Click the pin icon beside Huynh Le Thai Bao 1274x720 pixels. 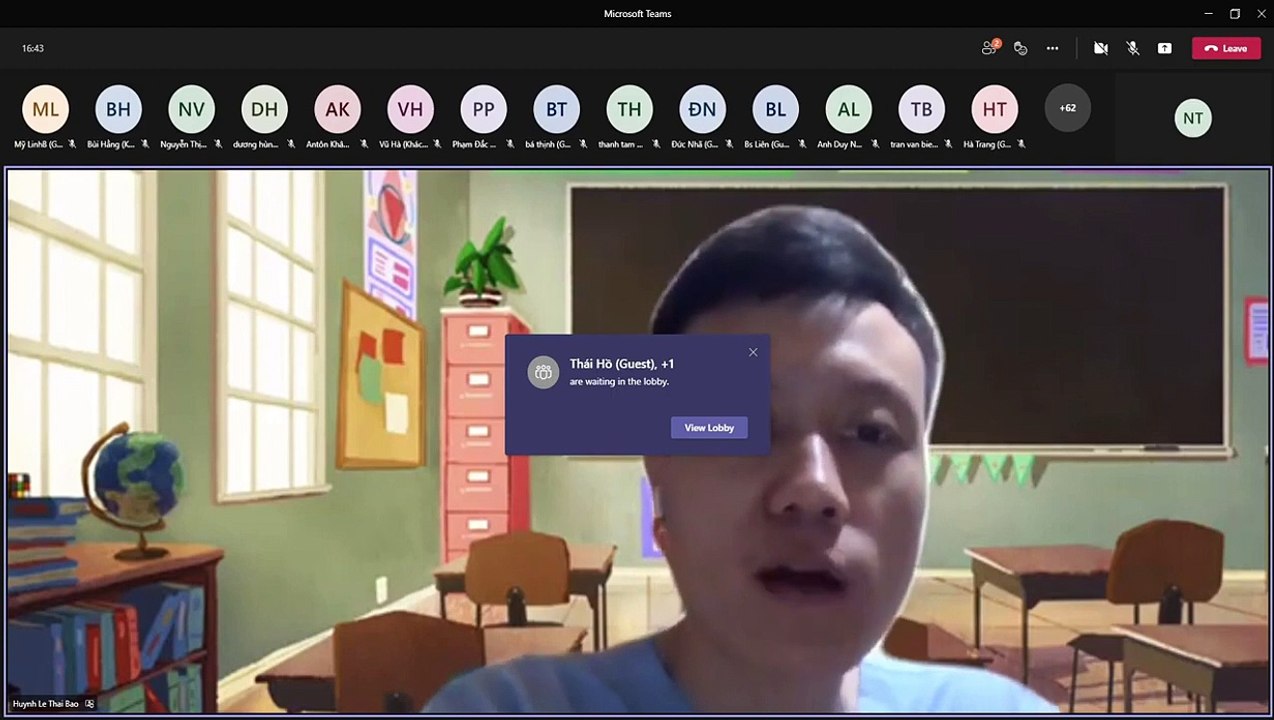click(90, 704)
